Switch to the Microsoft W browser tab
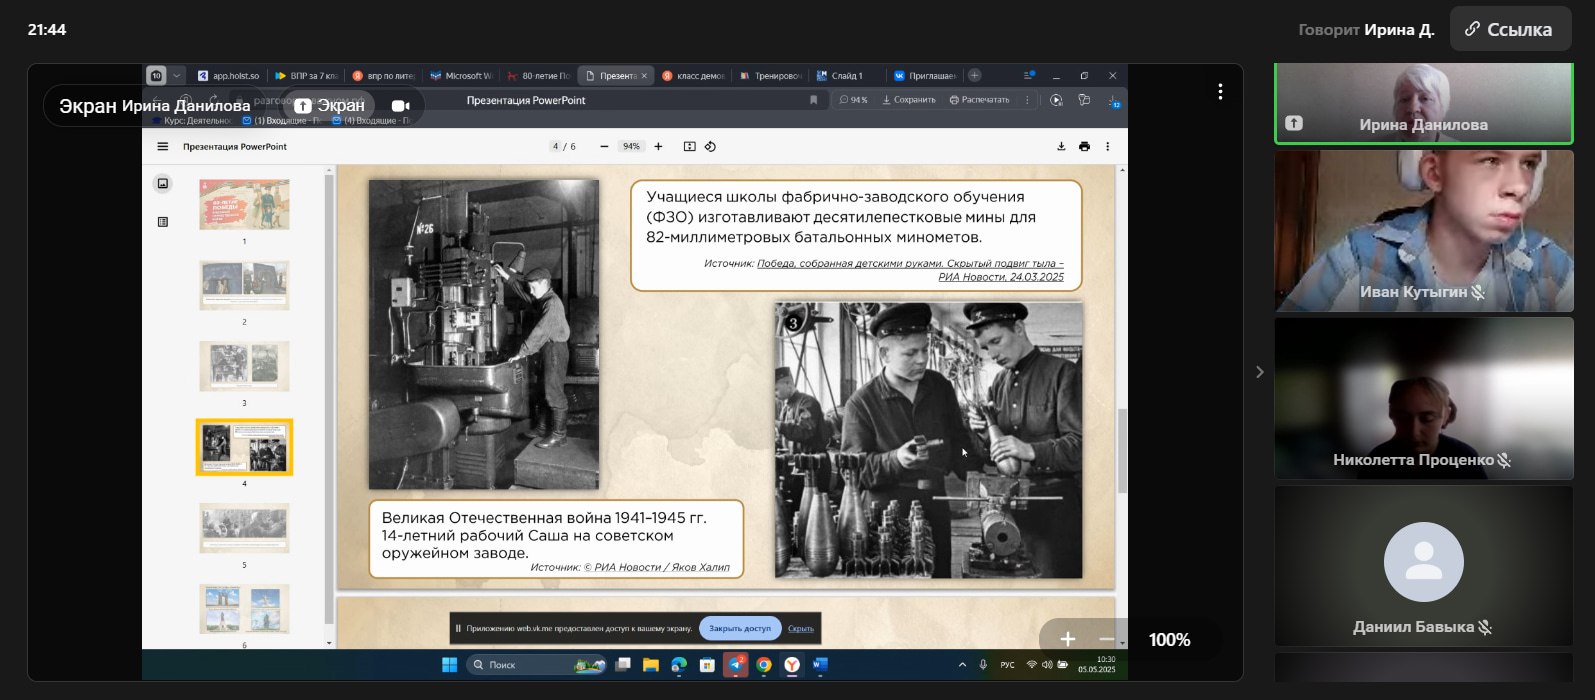 (461, 75)
